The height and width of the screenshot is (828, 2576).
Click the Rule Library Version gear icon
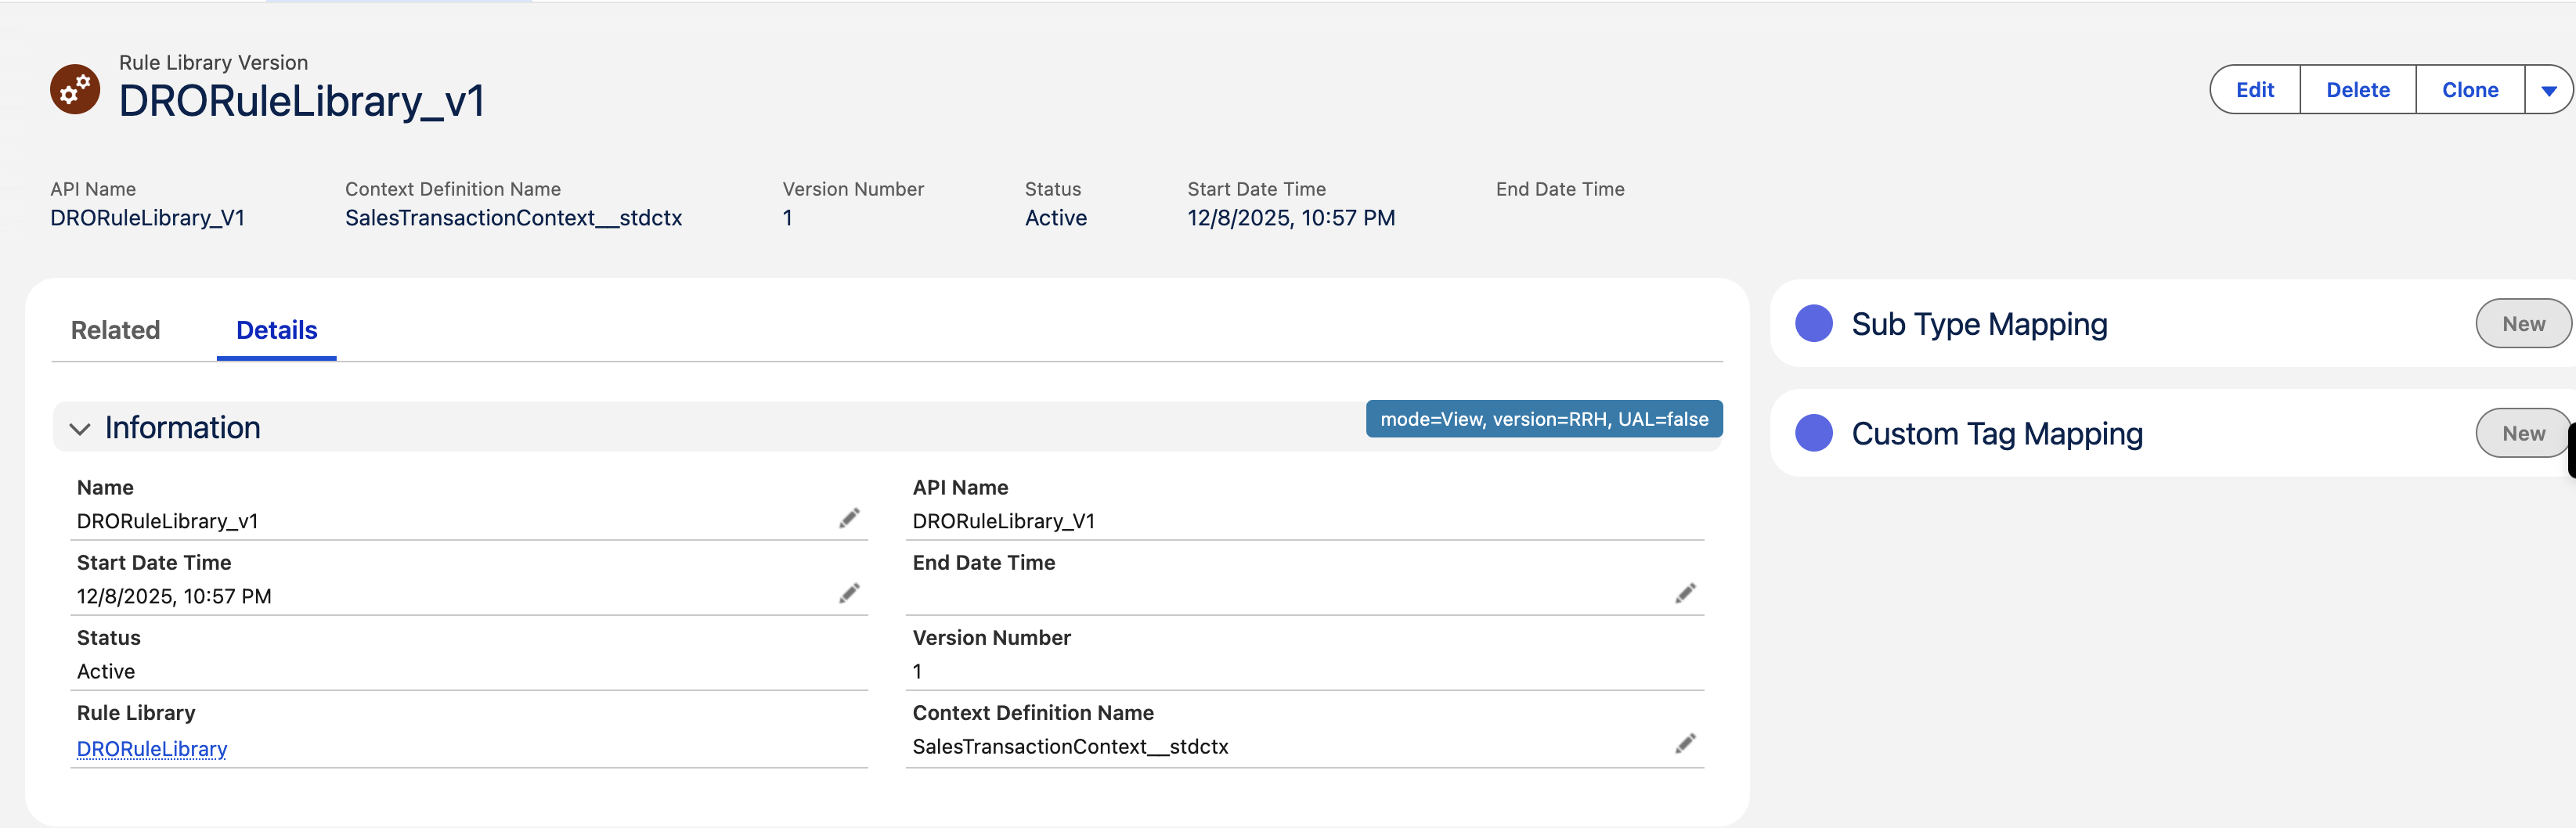tap(75, 90)
